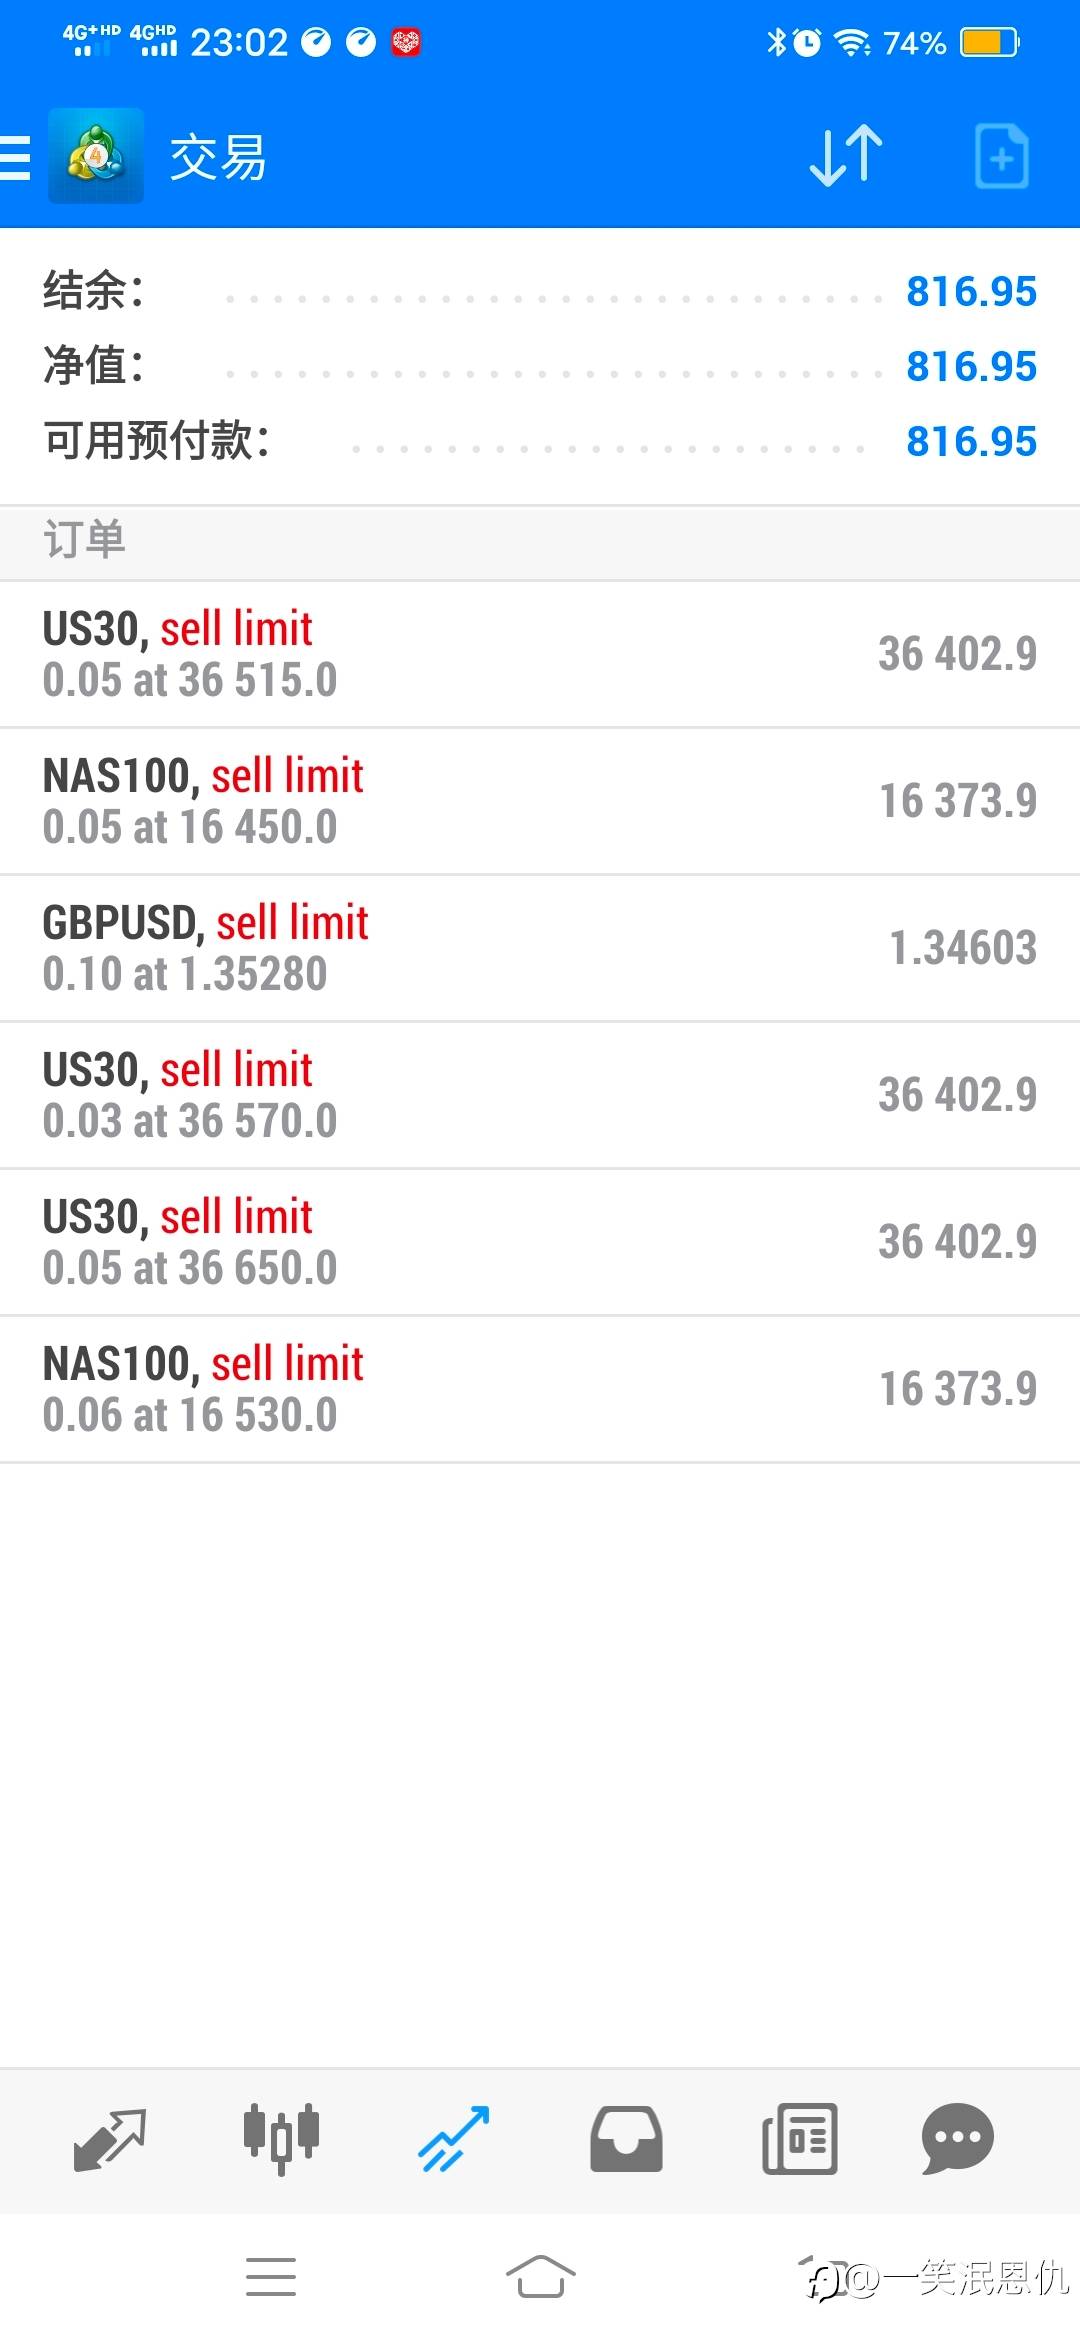Select the Trade tab trend icon
Screen dimensions: 1080x2340
point(454,2139)
